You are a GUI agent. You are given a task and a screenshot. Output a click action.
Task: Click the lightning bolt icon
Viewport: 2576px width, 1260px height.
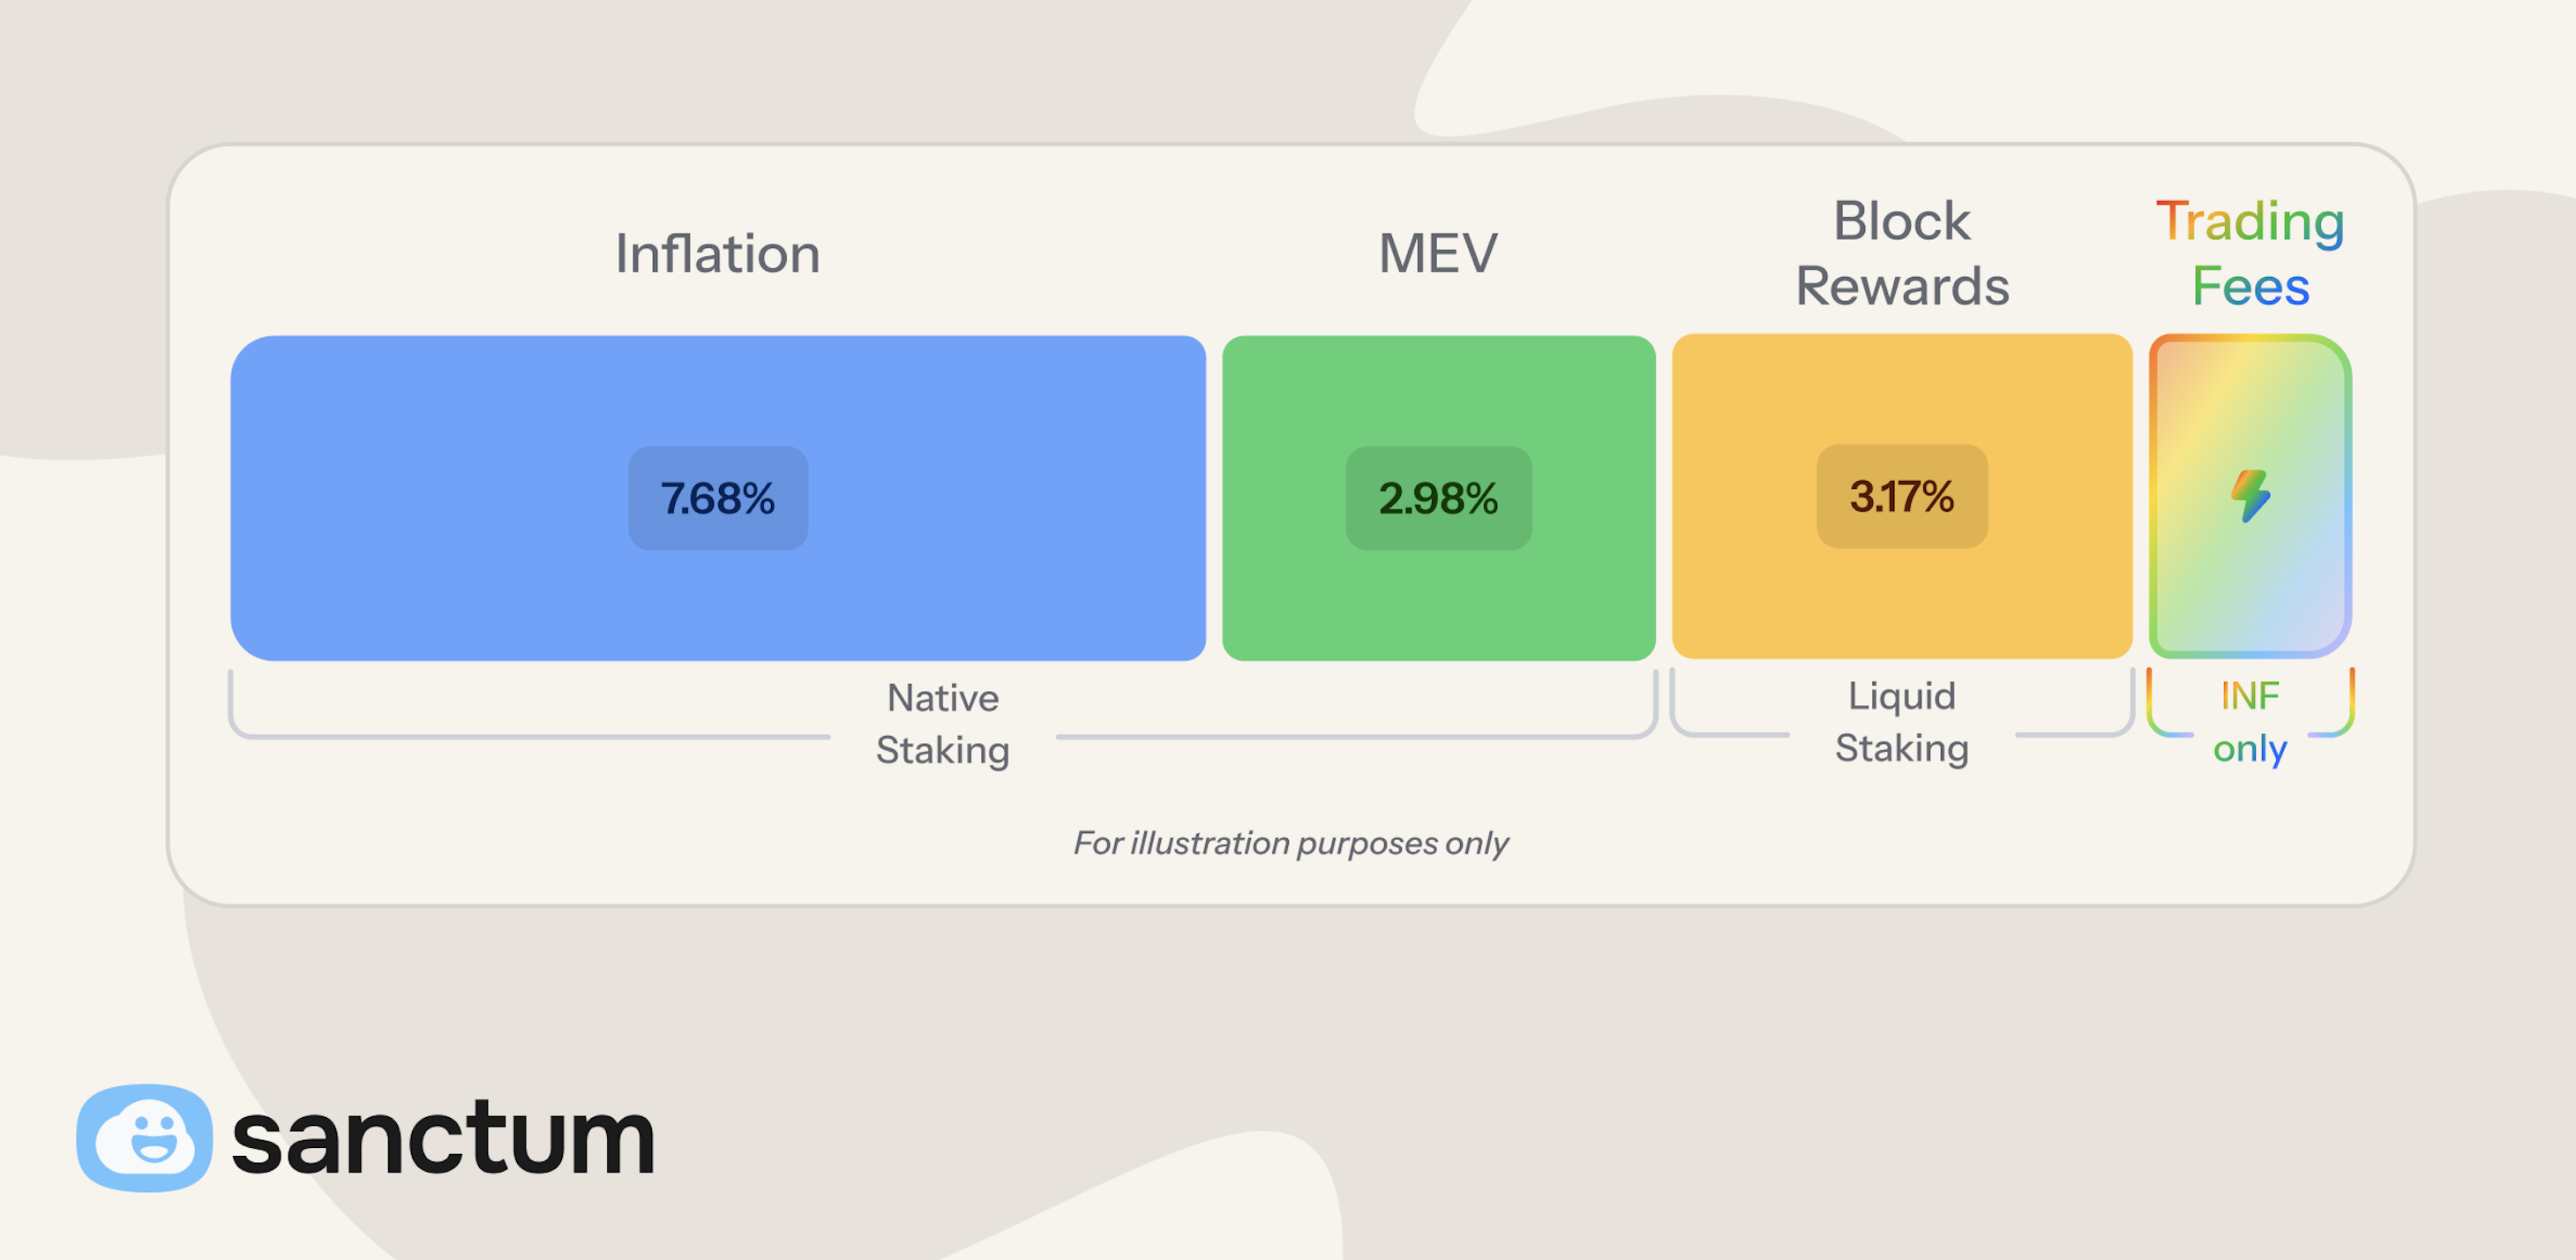click(x=2250, y=496)
